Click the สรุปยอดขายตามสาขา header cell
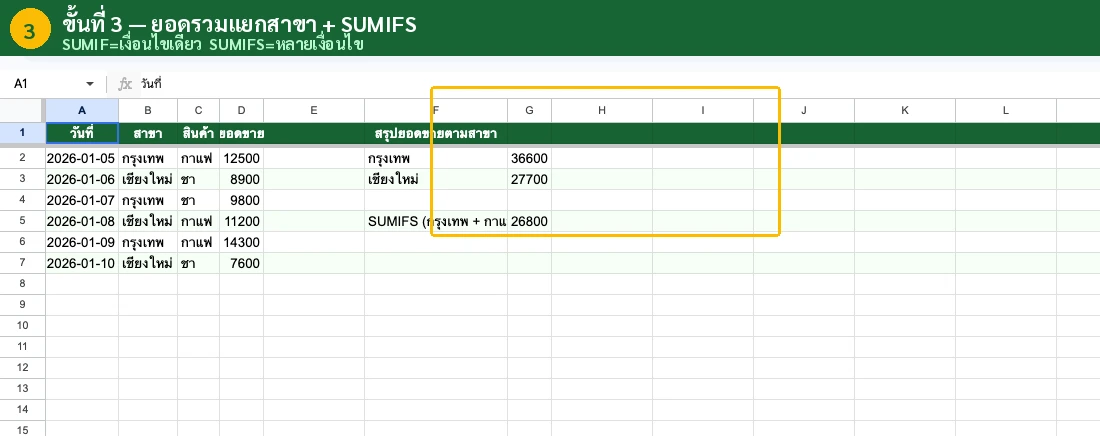The width and height of the screenshot is (1100, 436). click(x=436, y=133)
